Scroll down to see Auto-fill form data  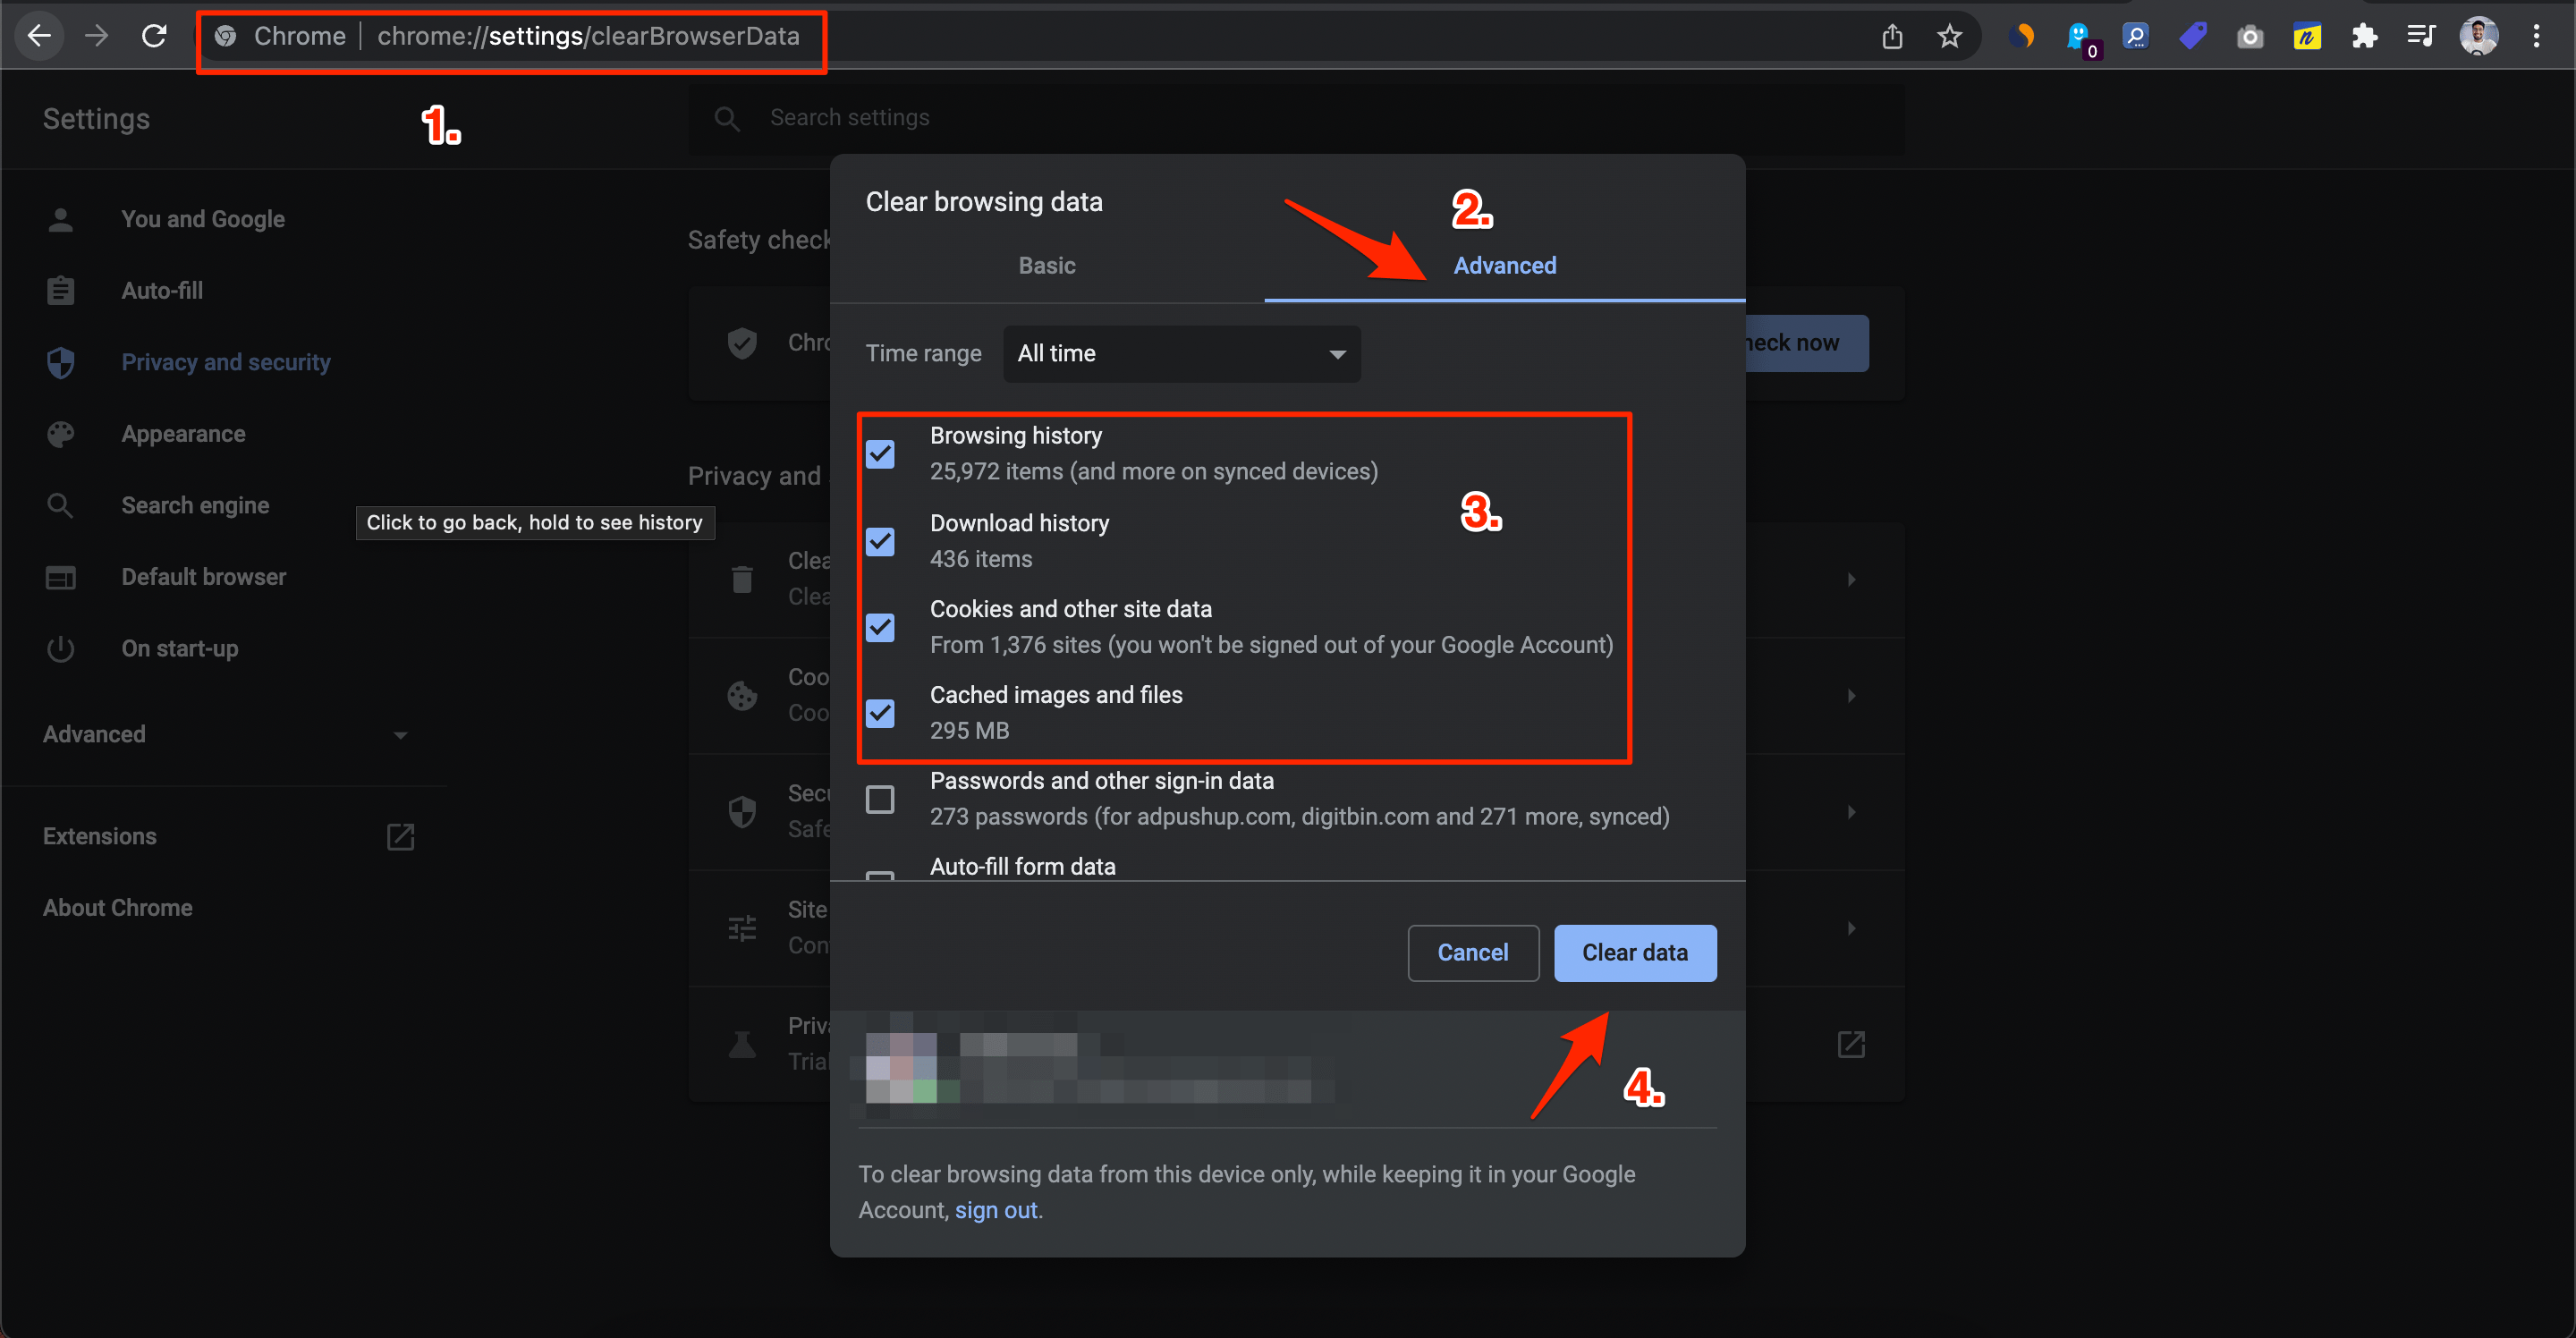click(x=1024, y=868)
